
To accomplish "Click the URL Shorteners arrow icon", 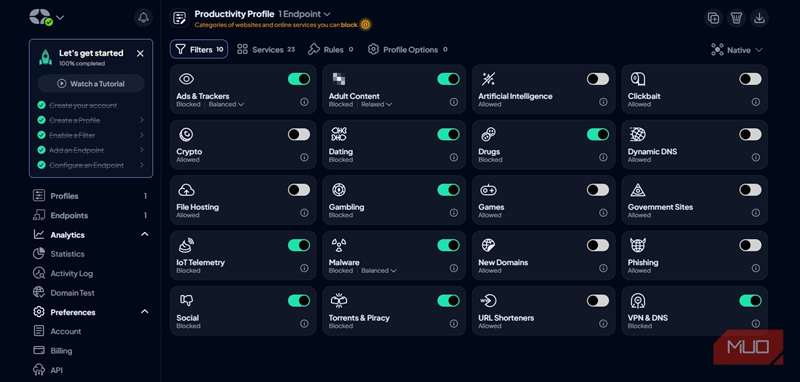I will 488,300.
